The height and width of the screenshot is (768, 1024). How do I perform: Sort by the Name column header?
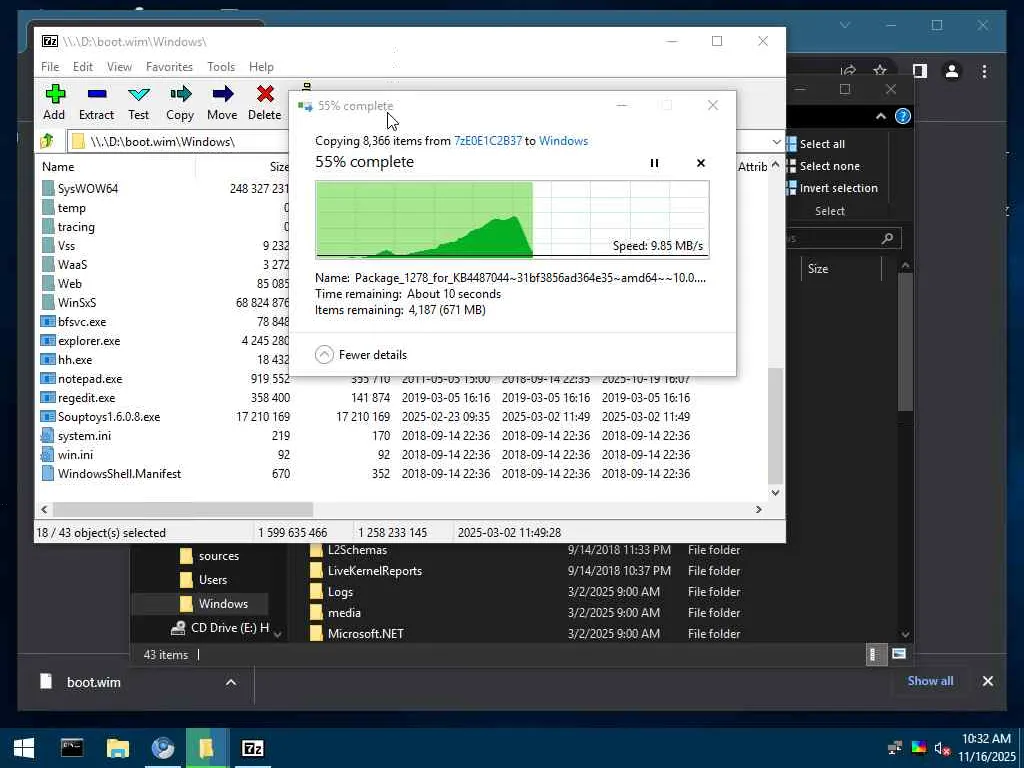pos(58,167)
